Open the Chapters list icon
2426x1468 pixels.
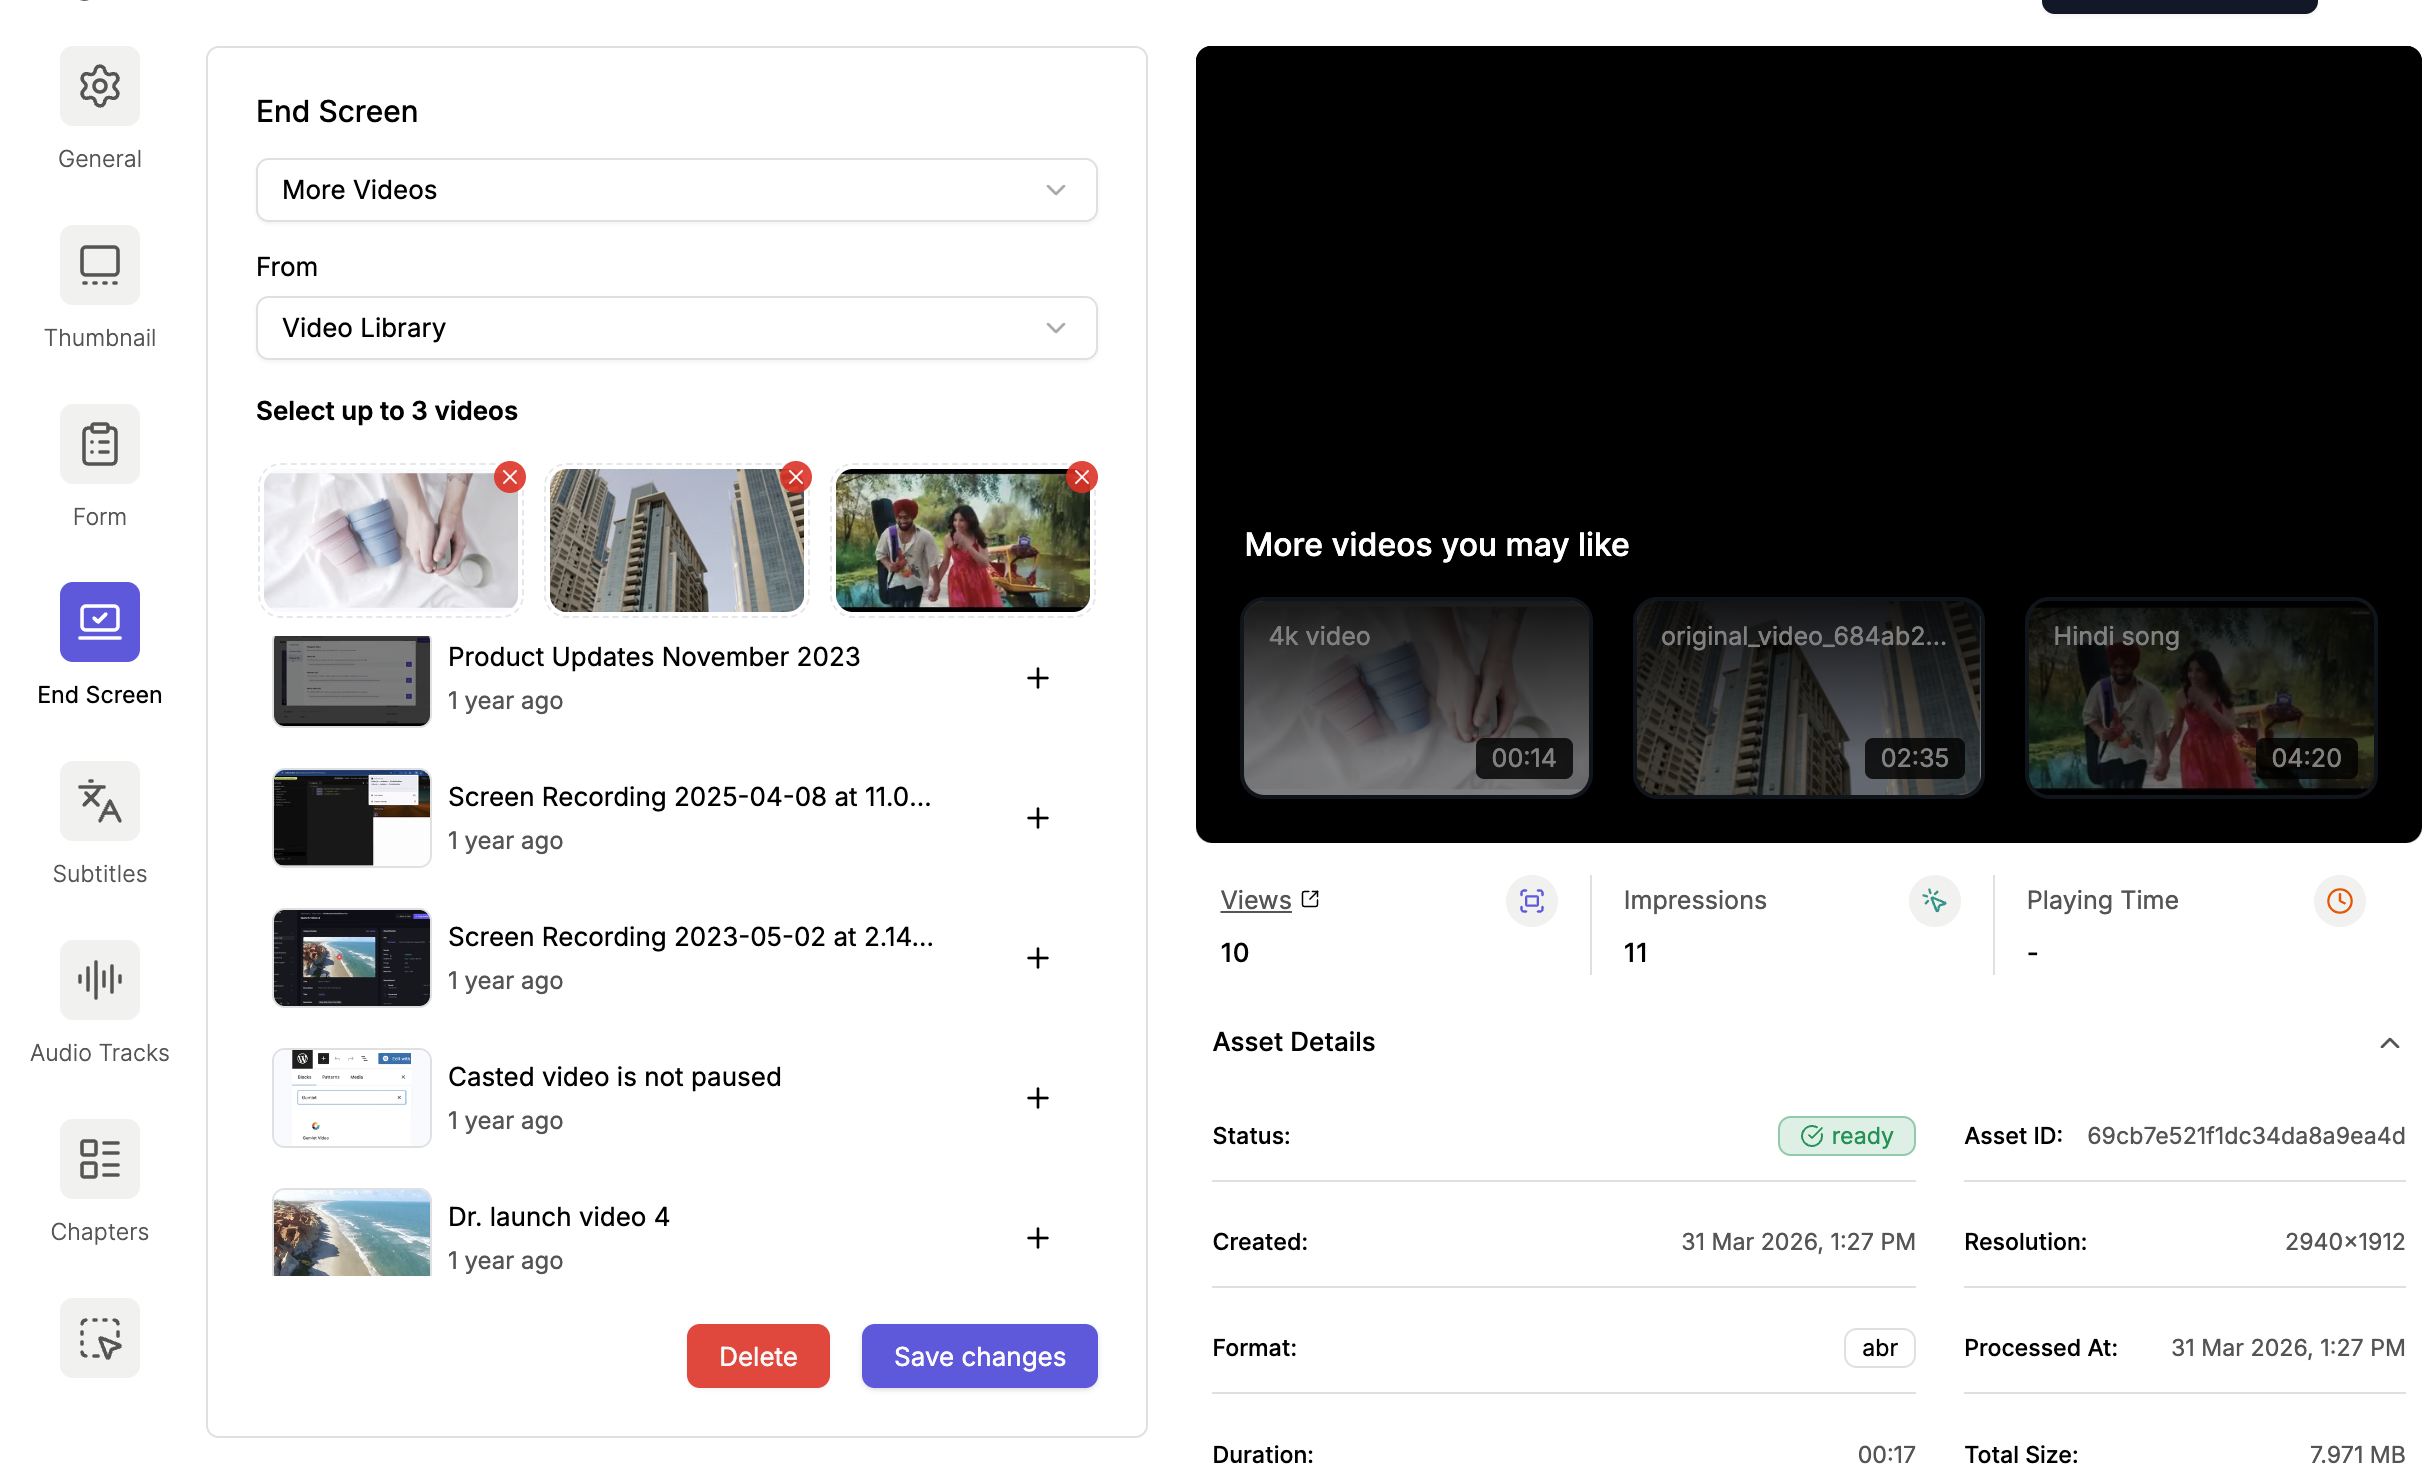pyautogui.click(x=99, y=1160)
